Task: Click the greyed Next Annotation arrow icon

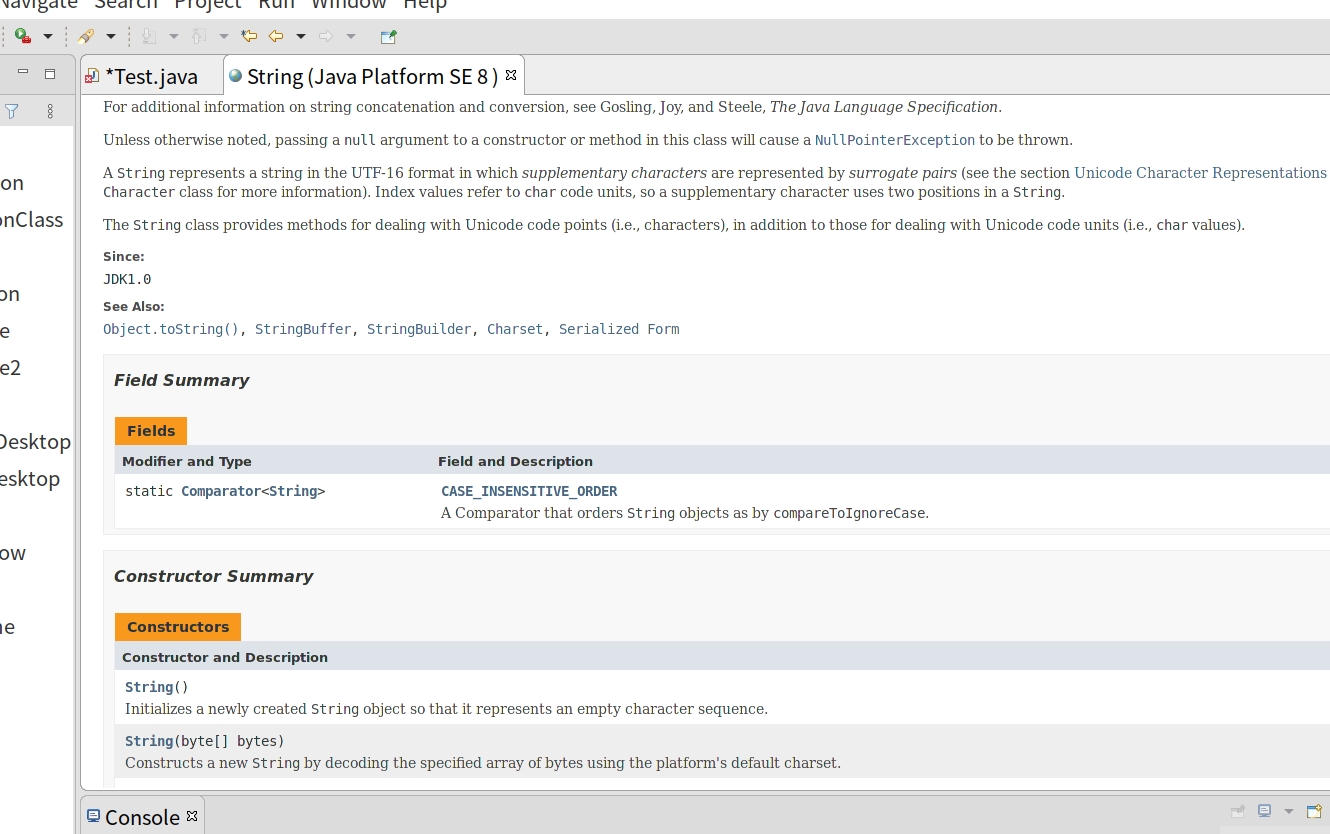Action: (x=148, y=37)
